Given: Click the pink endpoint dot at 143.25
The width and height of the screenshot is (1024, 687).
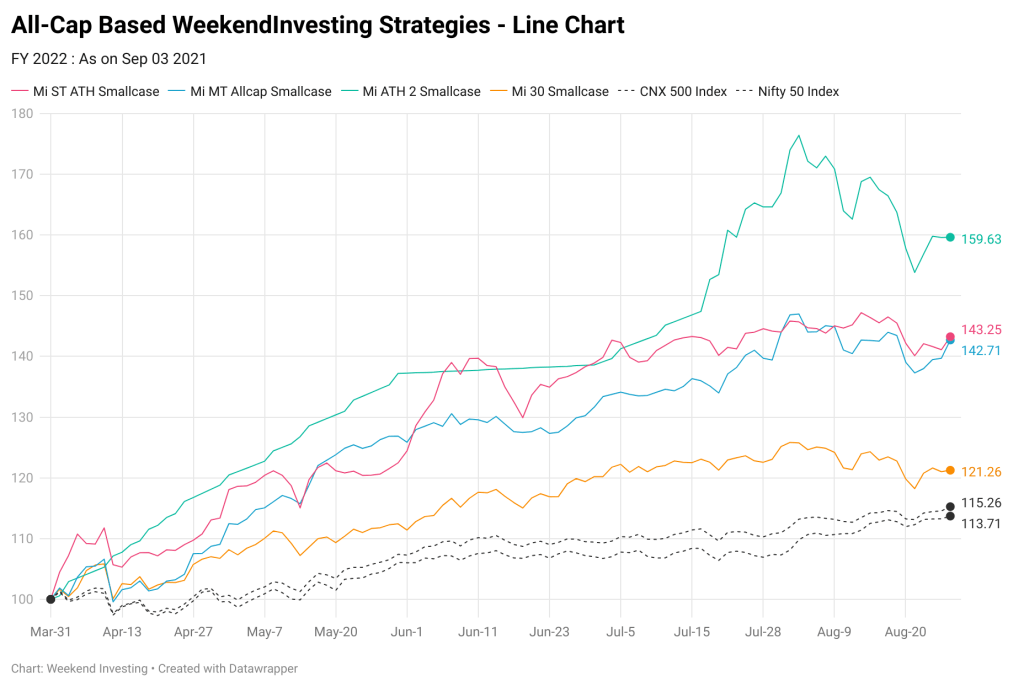Looking at the screenshot, I should 950,337.
